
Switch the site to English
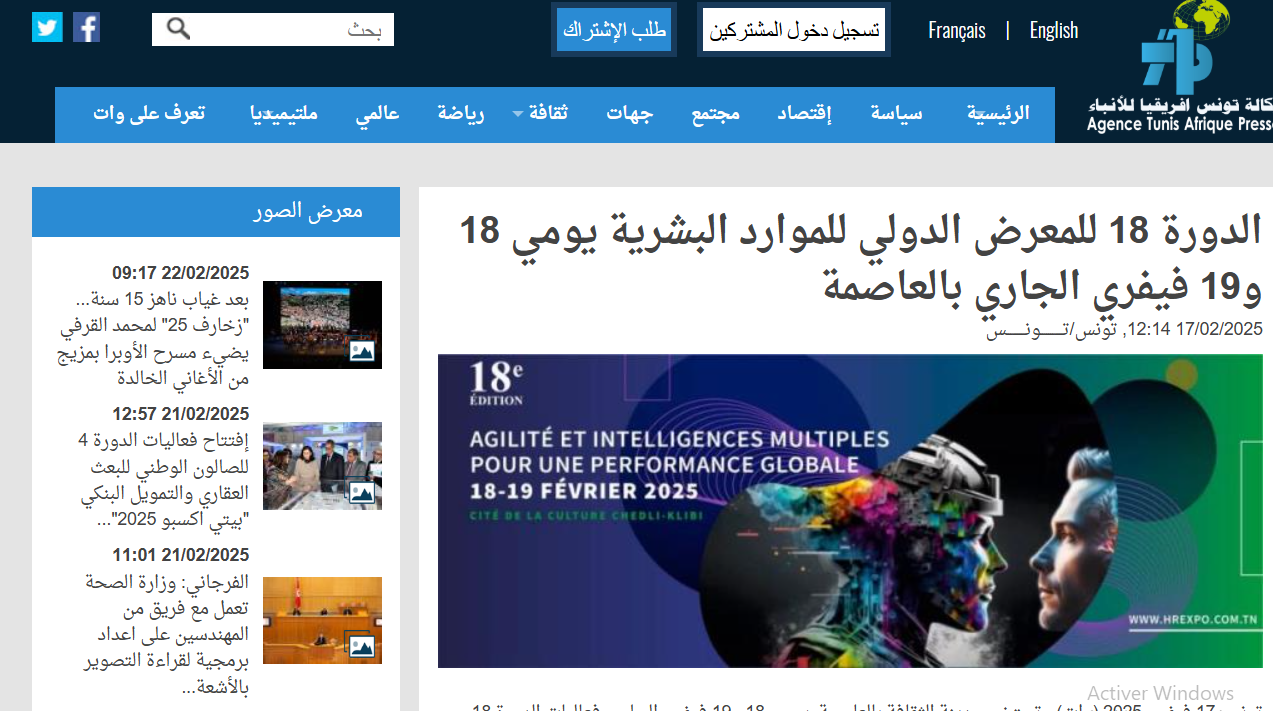[1054, 31]
